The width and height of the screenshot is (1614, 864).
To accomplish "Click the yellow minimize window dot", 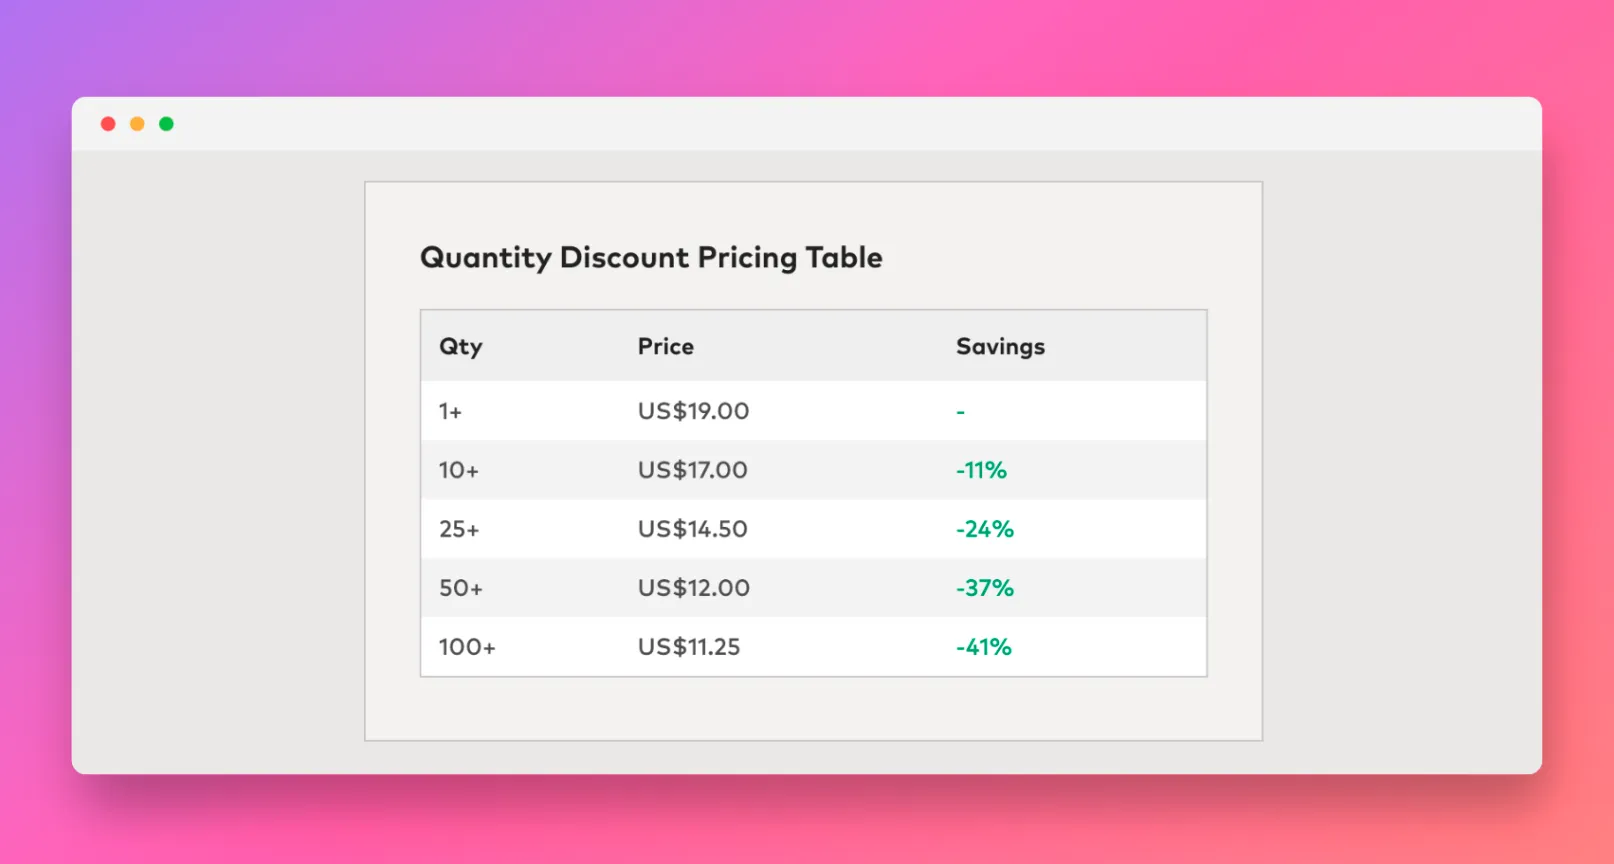I will 137,124.
